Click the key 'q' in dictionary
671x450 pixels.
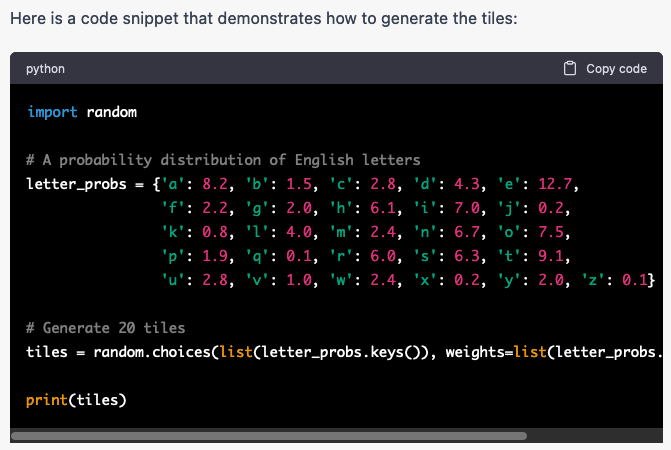click(257, 256)
